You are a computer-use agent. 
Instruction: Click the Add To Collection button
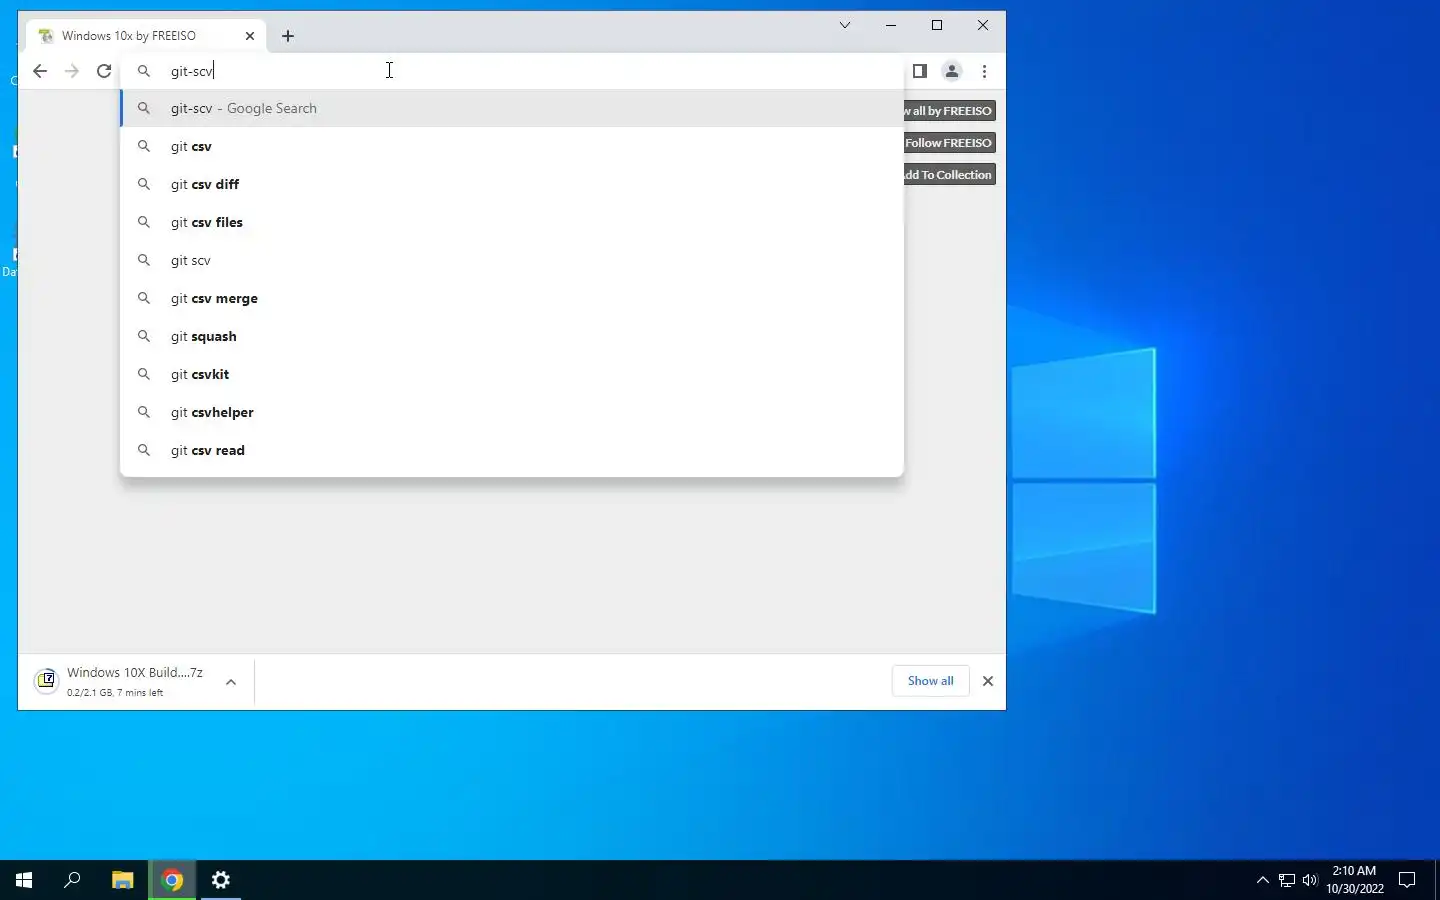coord(949,175)
